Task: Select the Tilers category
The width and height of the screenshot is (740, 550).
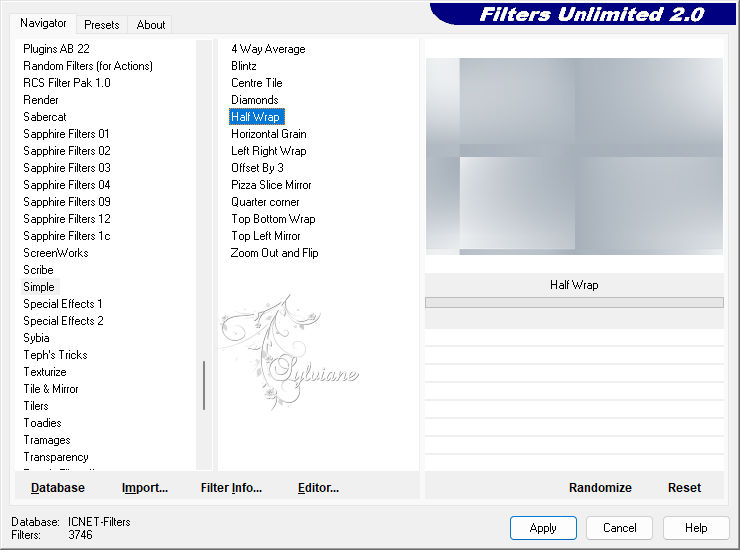Action: pyautogui.click(x=36, y=406)
